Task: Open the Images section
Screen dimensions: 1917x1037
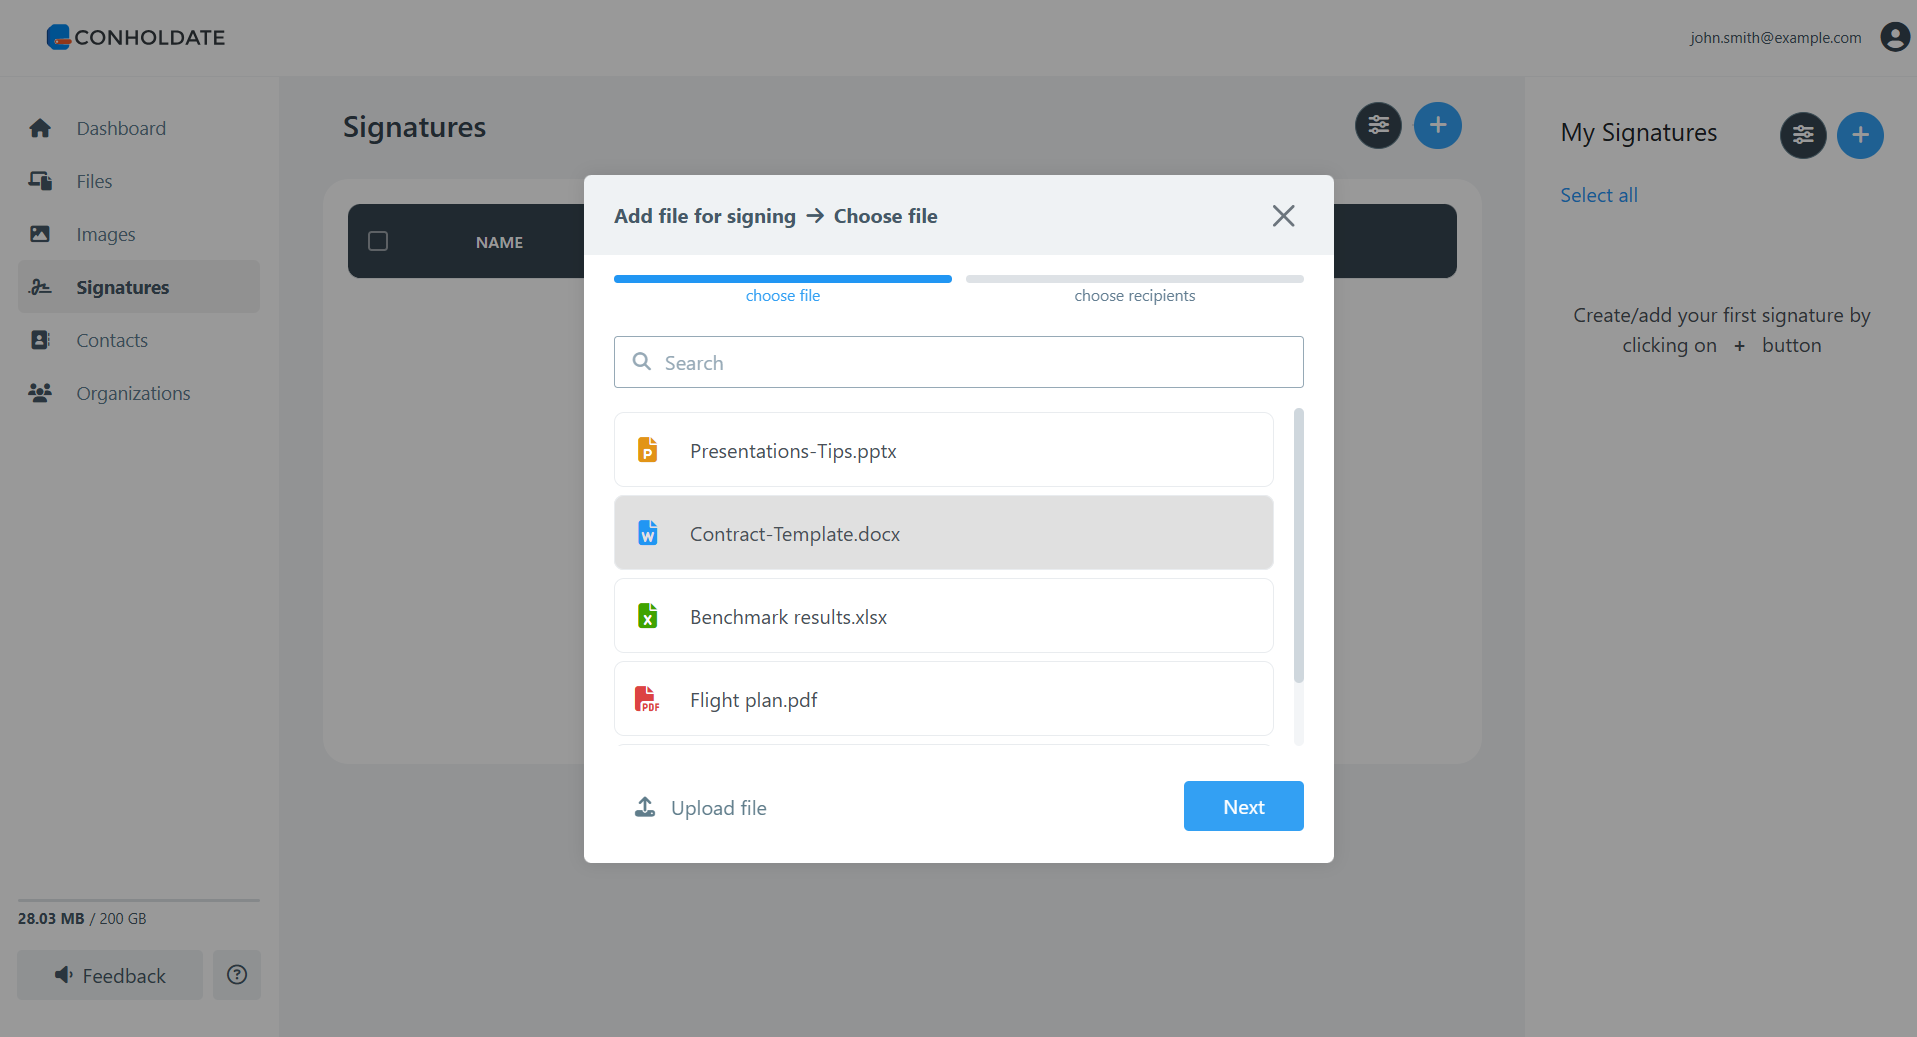Action: click(x=105, y=235)
